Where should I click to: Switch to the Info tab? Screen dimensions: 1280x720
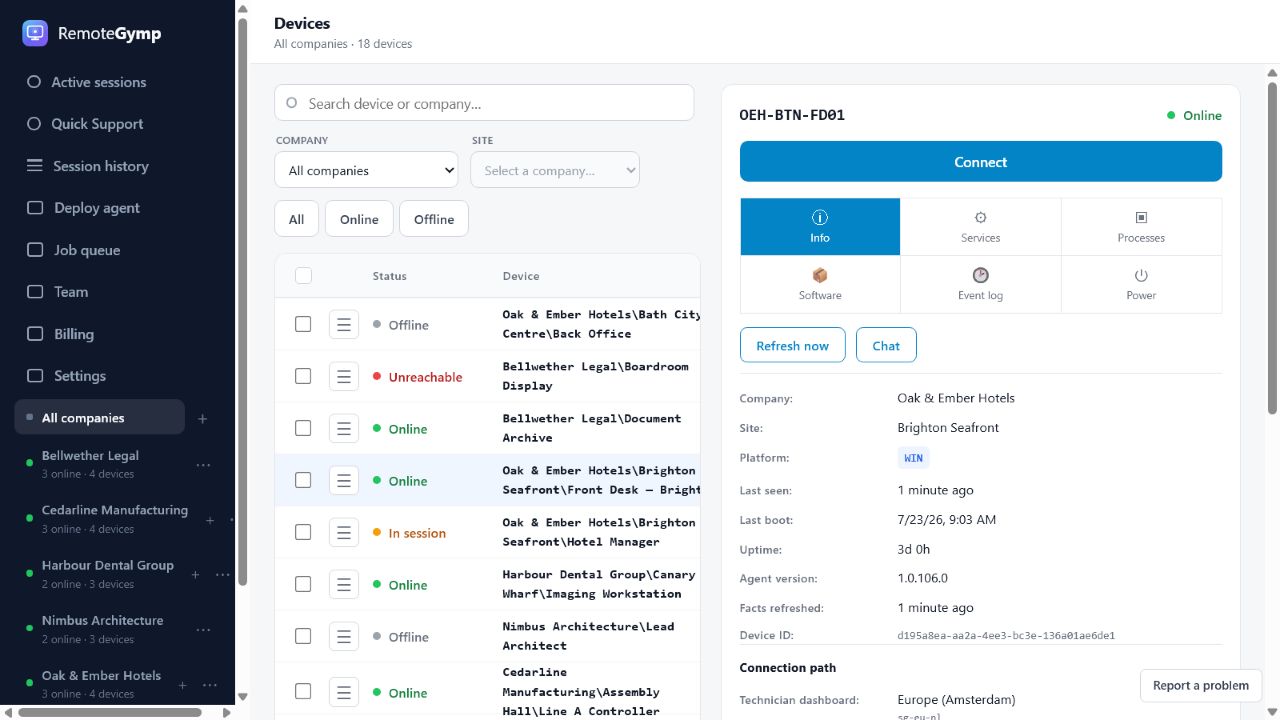(x=820, y=227)
